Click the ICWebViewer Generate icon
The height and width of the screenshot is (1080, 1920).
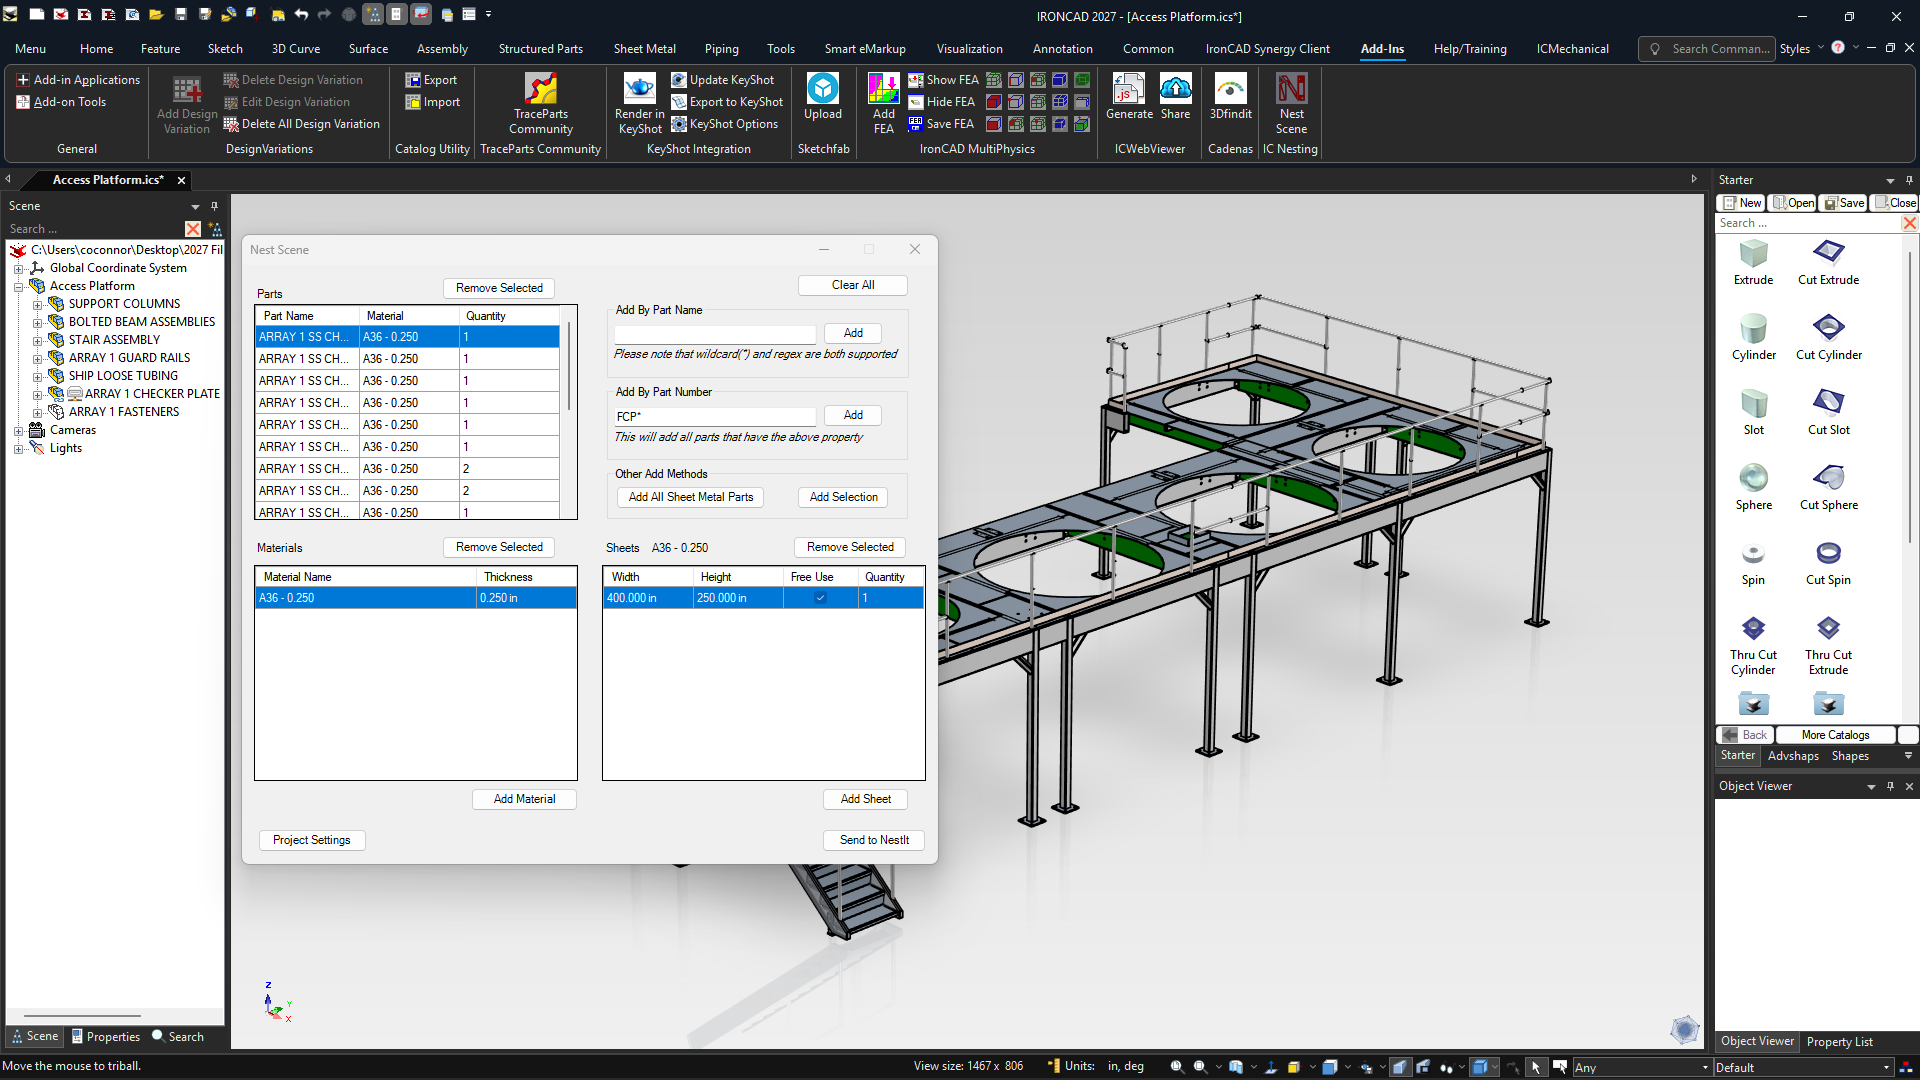[x=1129, y=97]
